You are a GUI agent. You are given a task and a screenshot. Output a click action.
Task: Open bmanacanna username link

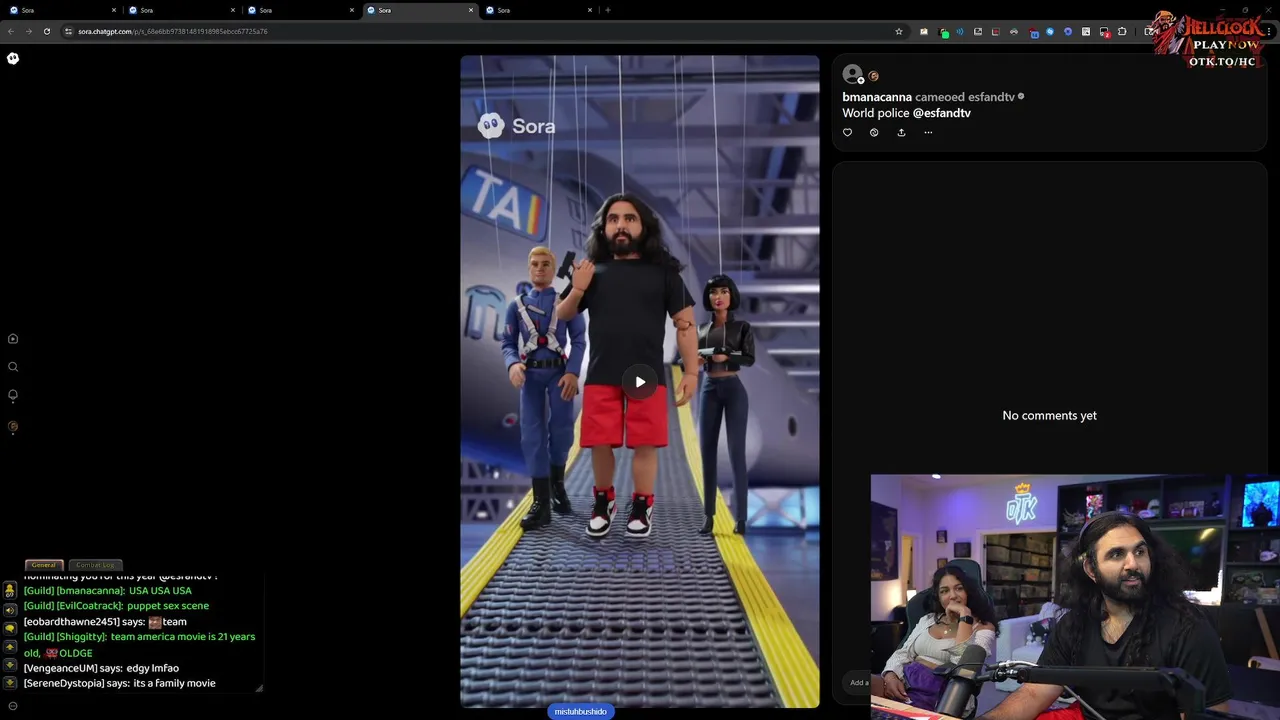877,97
